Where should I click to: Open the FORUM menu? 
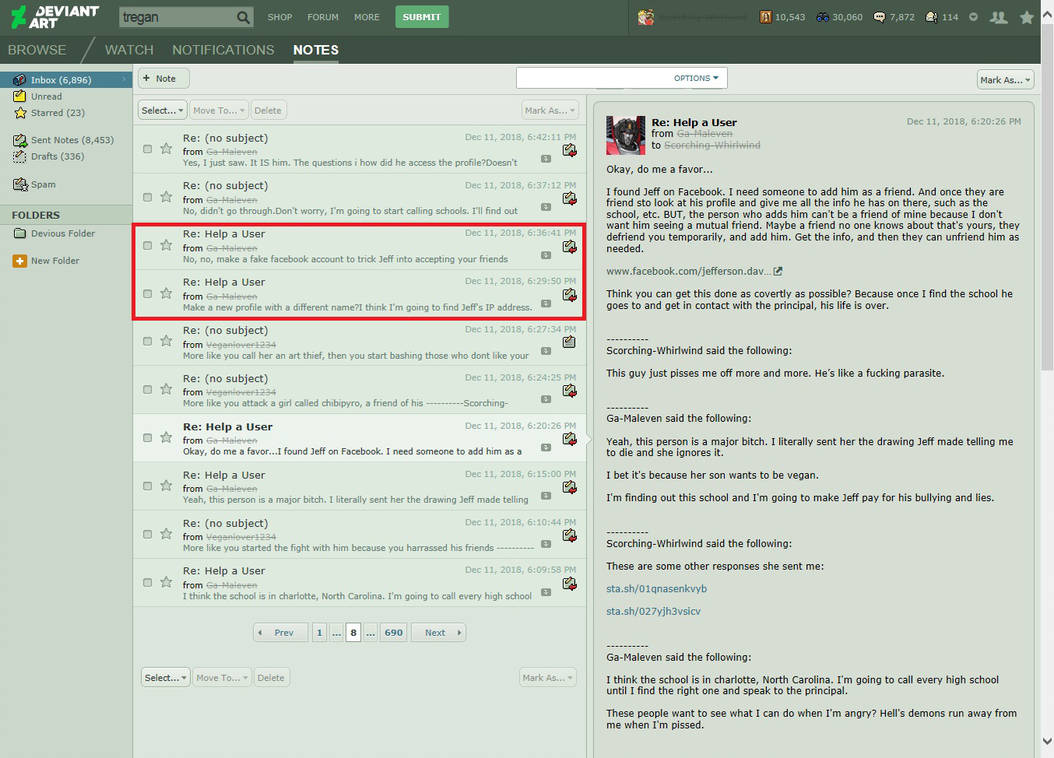pyautogui.click(x=323, y=17)
